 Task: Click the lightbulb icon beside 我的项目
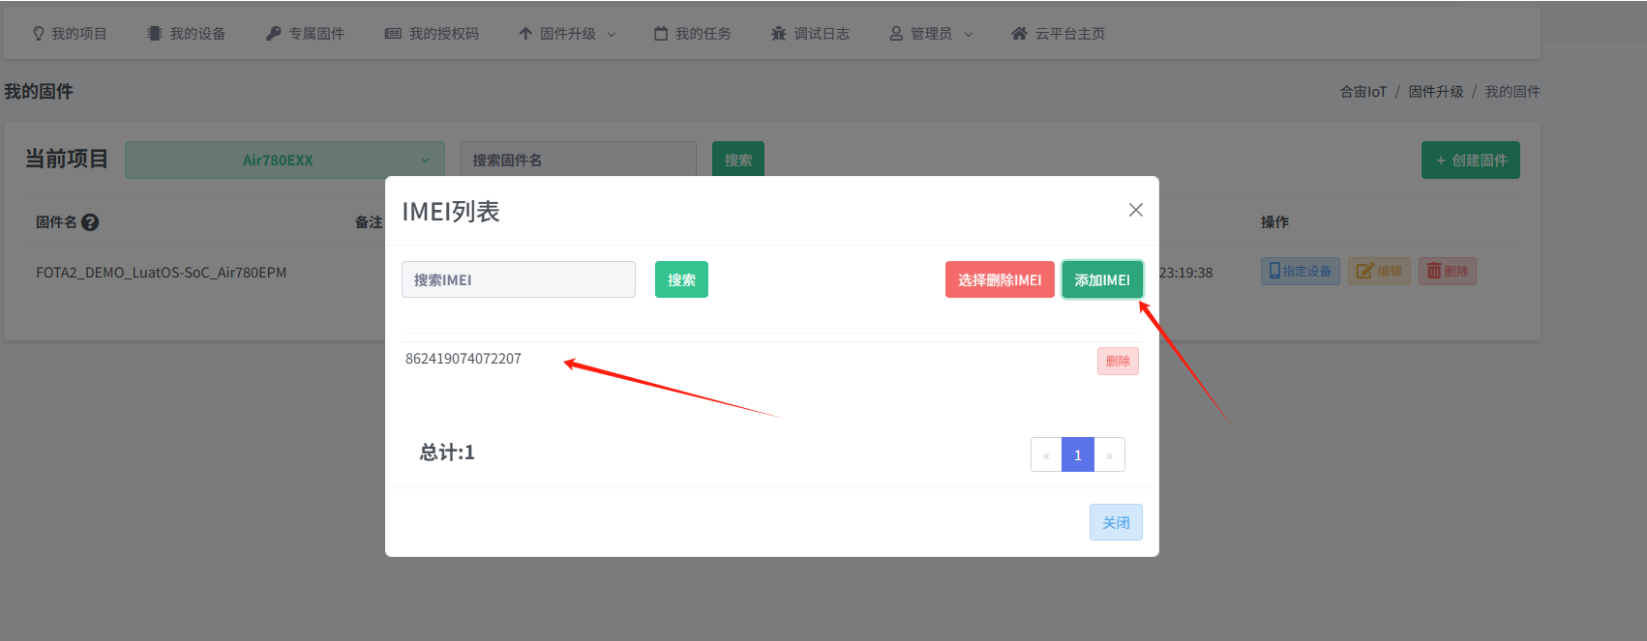pyautogui.click(x=39, y=34)
